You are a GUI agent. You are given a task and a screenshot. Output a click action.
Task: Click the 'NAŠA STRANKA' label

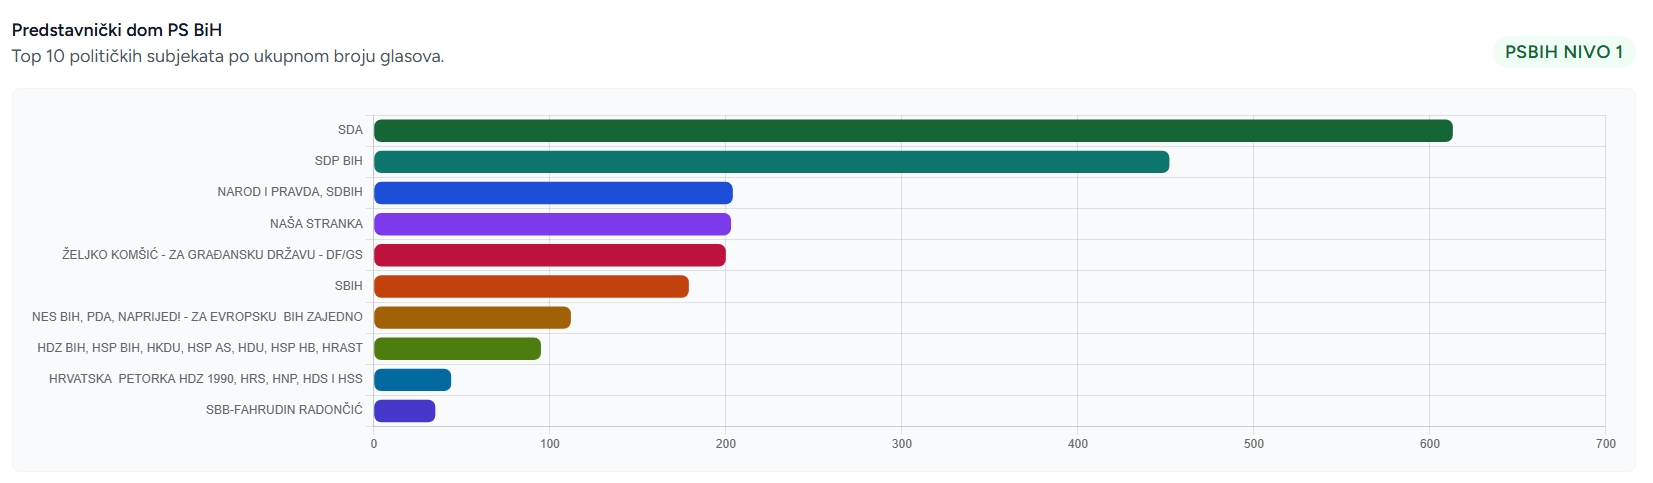coord(316,224)
